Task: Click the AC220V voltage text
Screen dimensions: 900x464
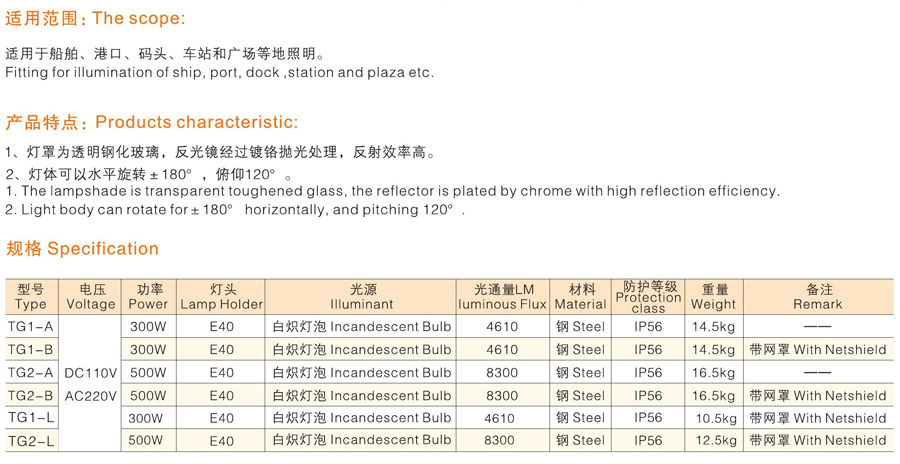Action: tap(91, 396)
